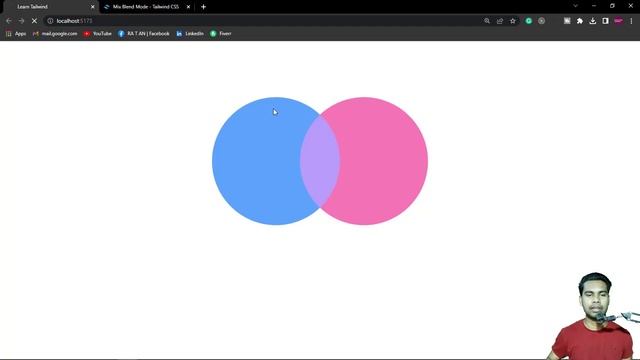Close the Learn Tailwind tab
640x360 pixels.
pos(93,7)
